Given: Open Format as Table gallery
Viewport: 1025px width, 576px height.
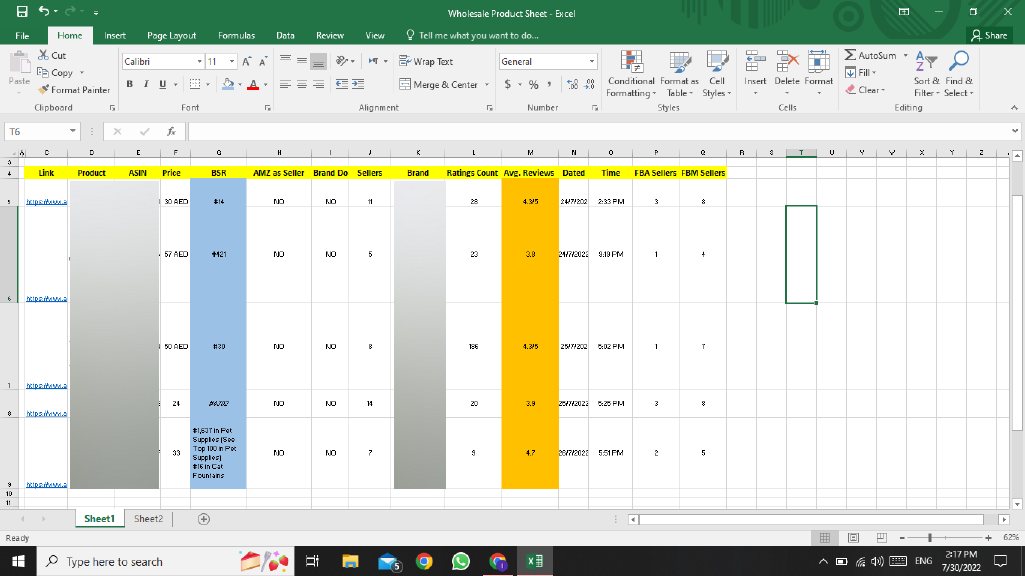Looking at the screenshot, I should [x=679, y=74].
